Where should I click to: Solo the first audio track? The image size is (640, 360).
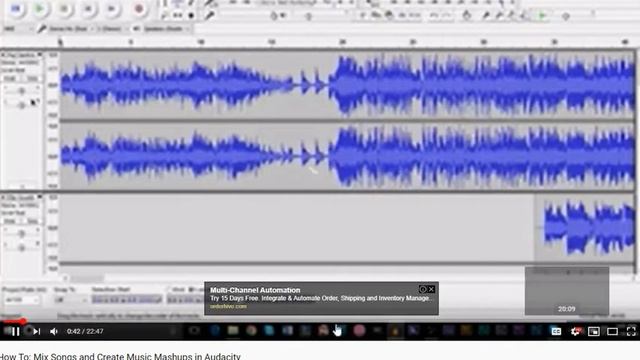(31, 78)
